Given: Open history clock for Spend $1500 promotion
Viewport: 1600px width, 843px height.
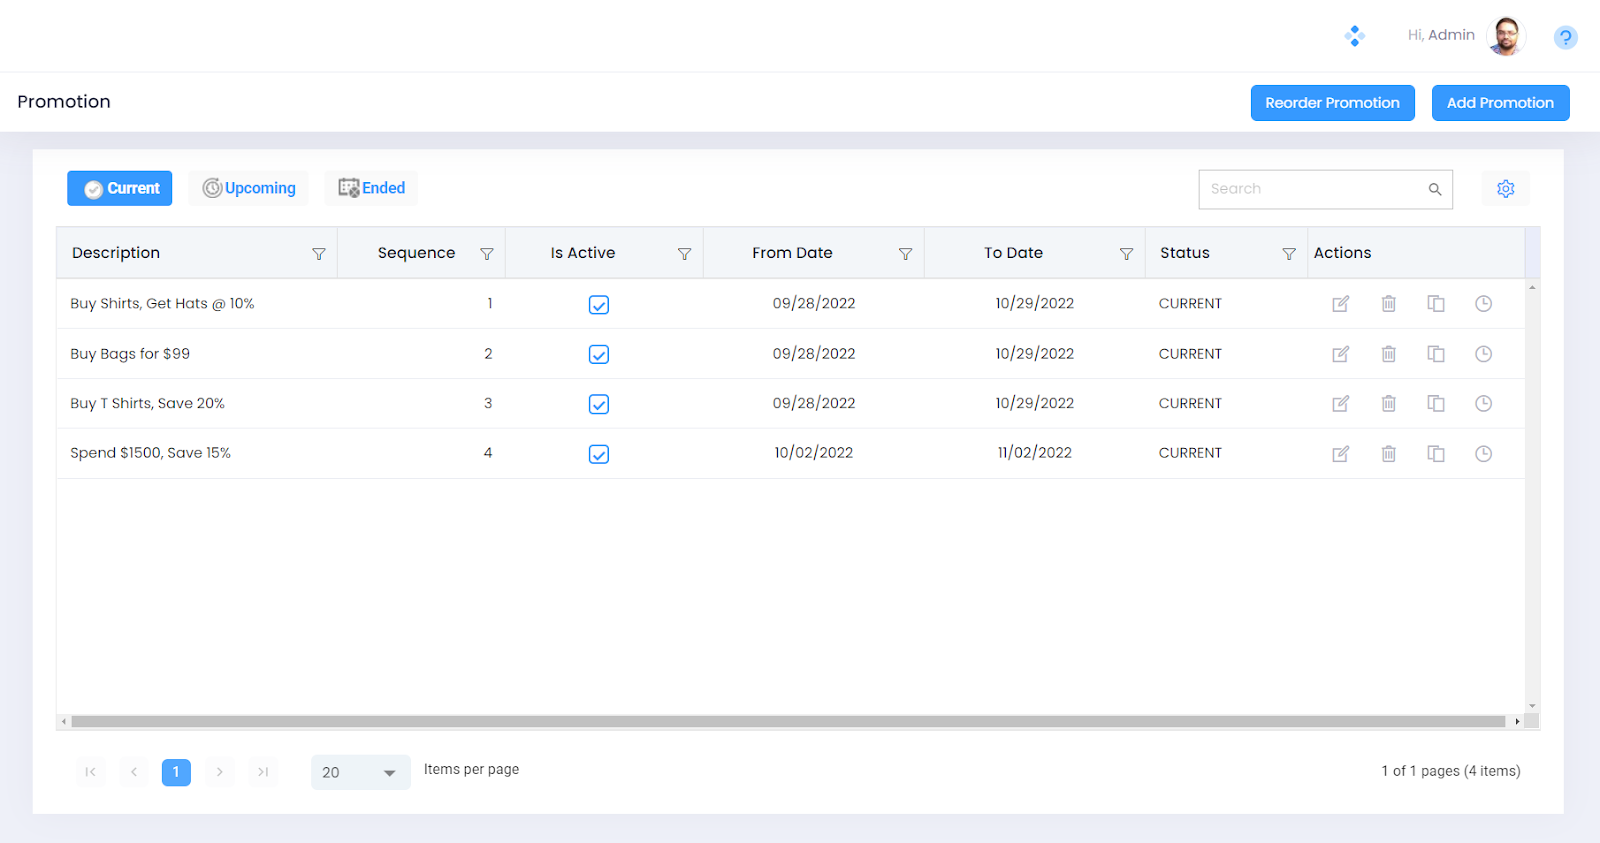Looking at the screenshot, I should 1483,454.
